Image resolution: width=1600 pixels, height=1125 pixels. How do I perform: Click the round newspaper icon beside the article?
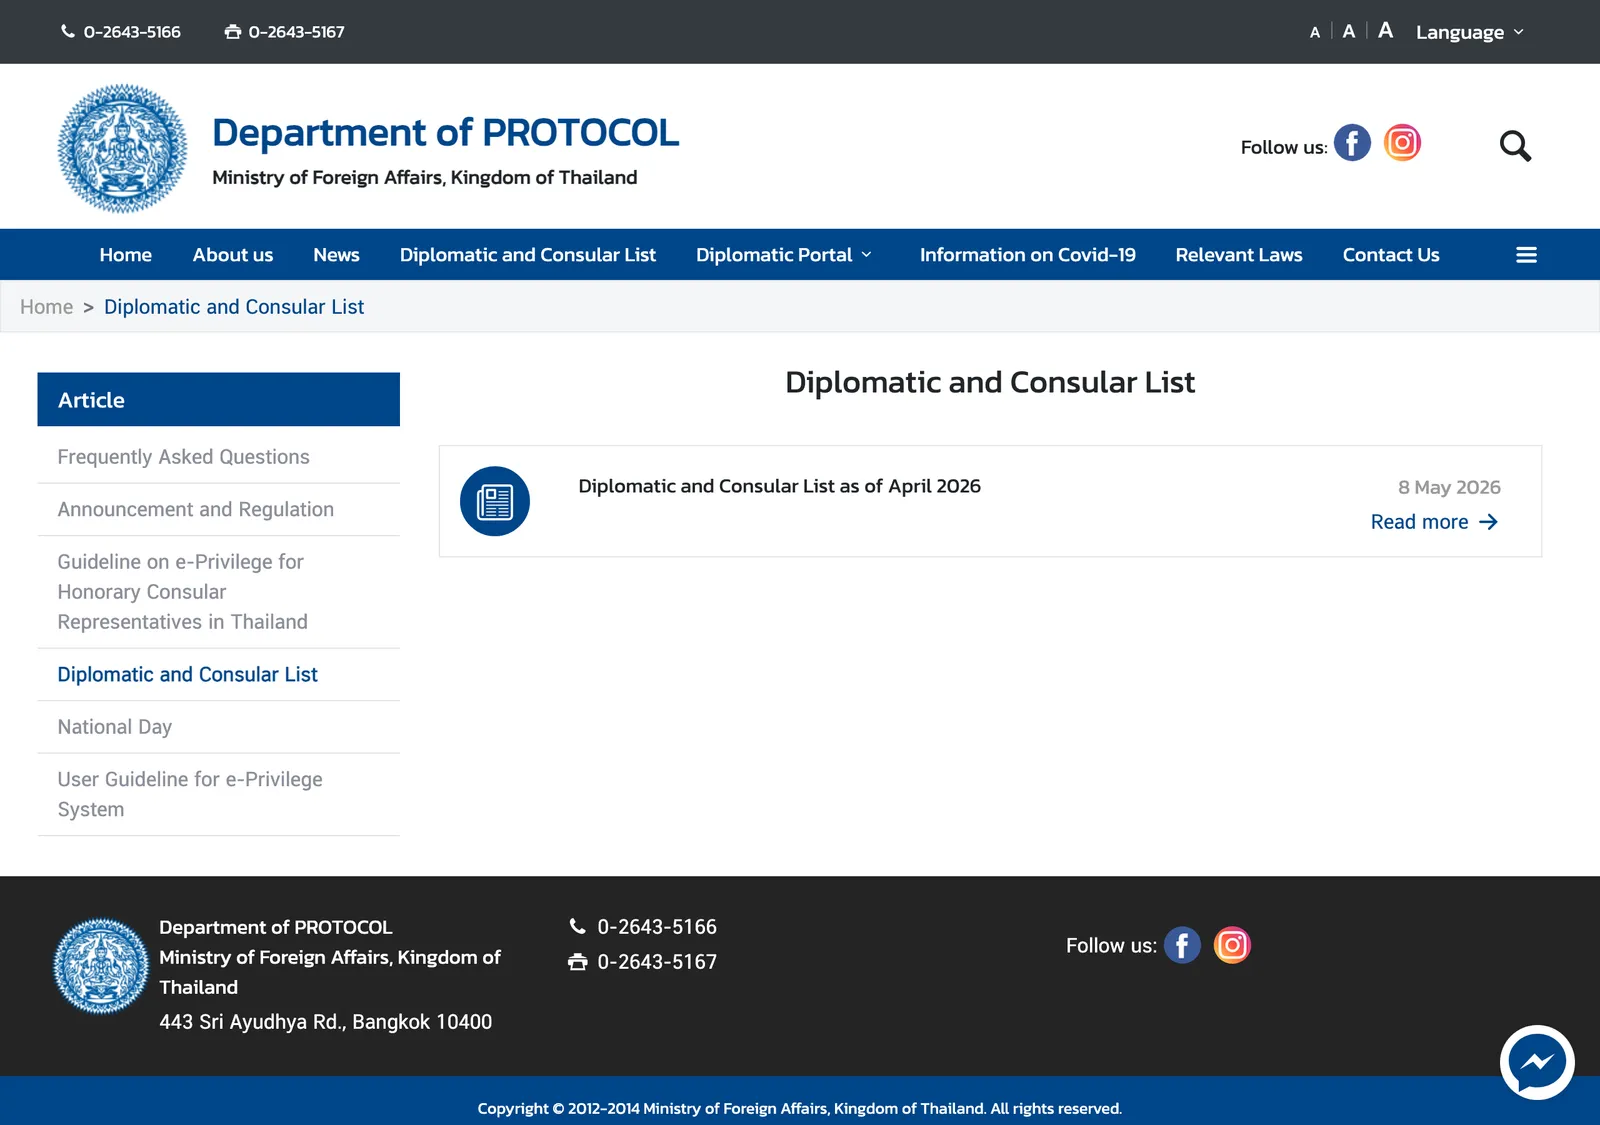point(495,501)
